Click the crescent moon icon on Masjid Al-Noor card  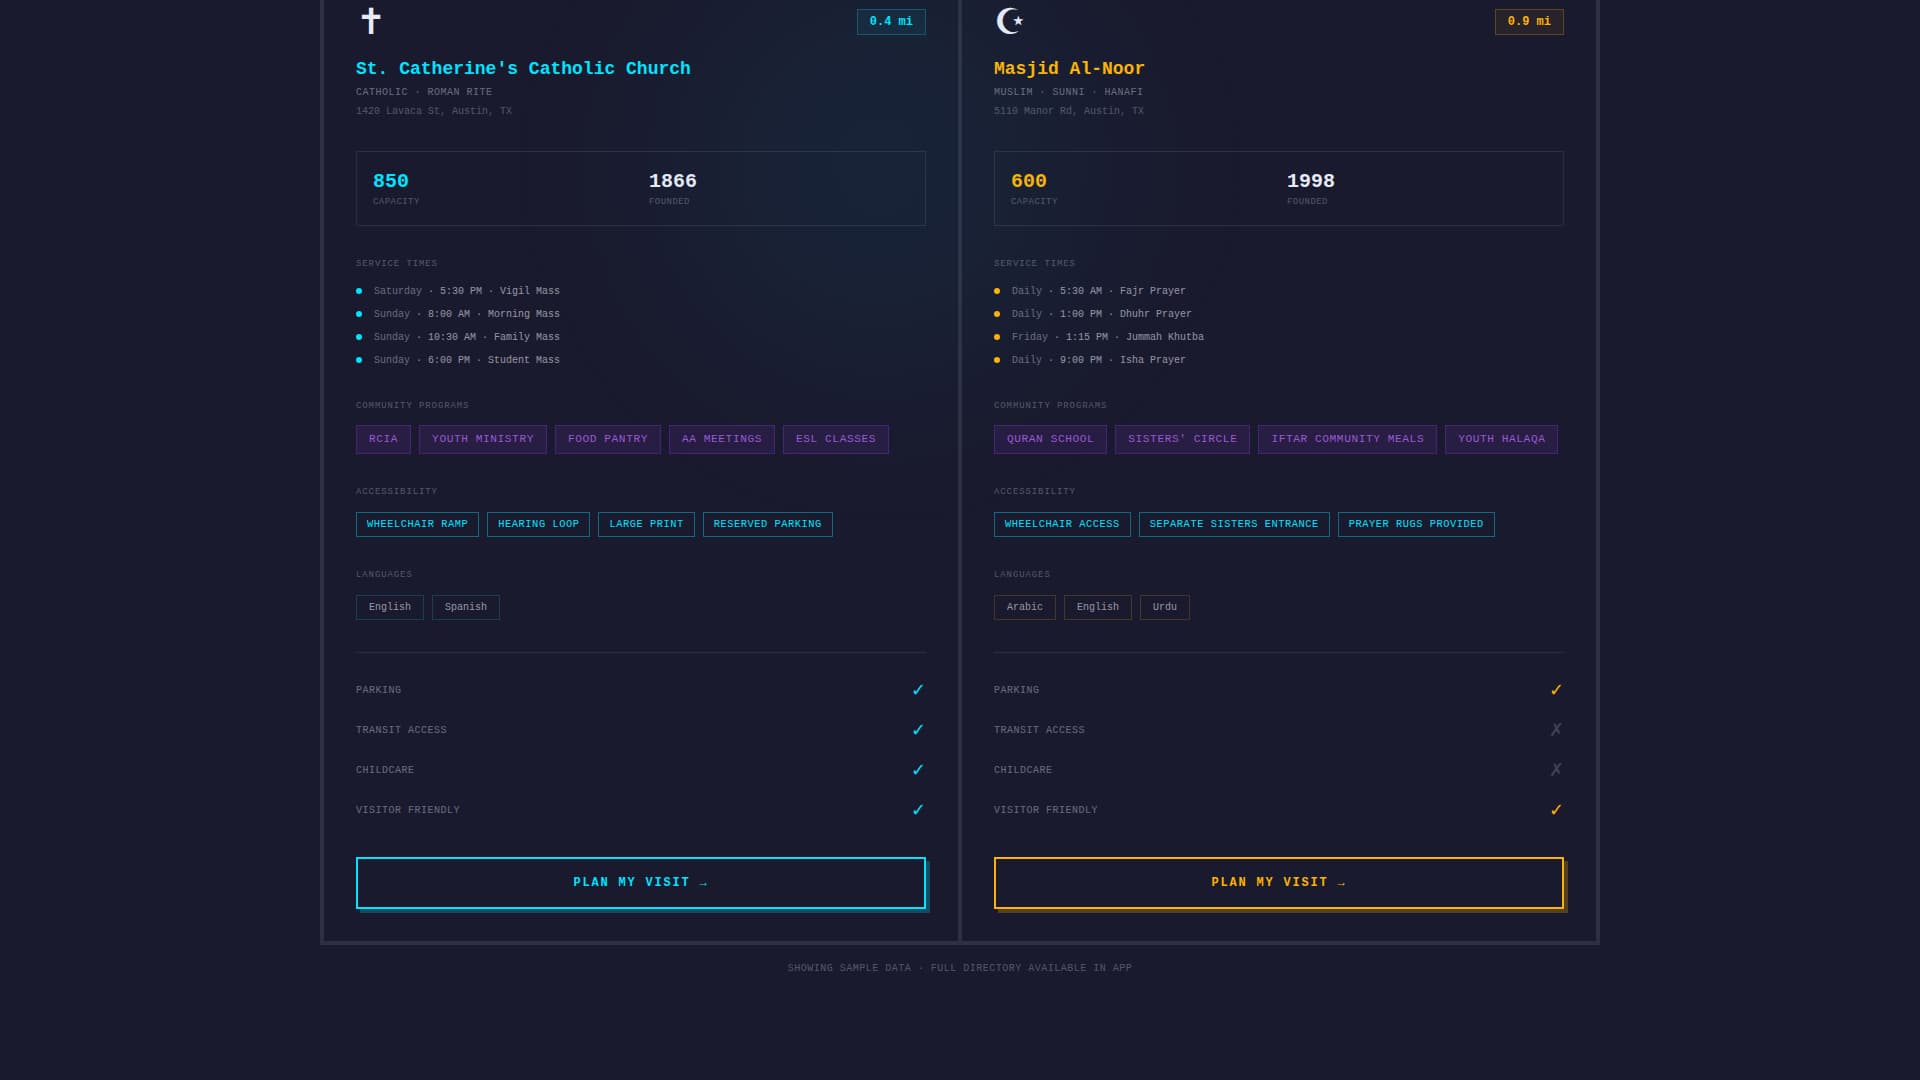(1010, 21)
